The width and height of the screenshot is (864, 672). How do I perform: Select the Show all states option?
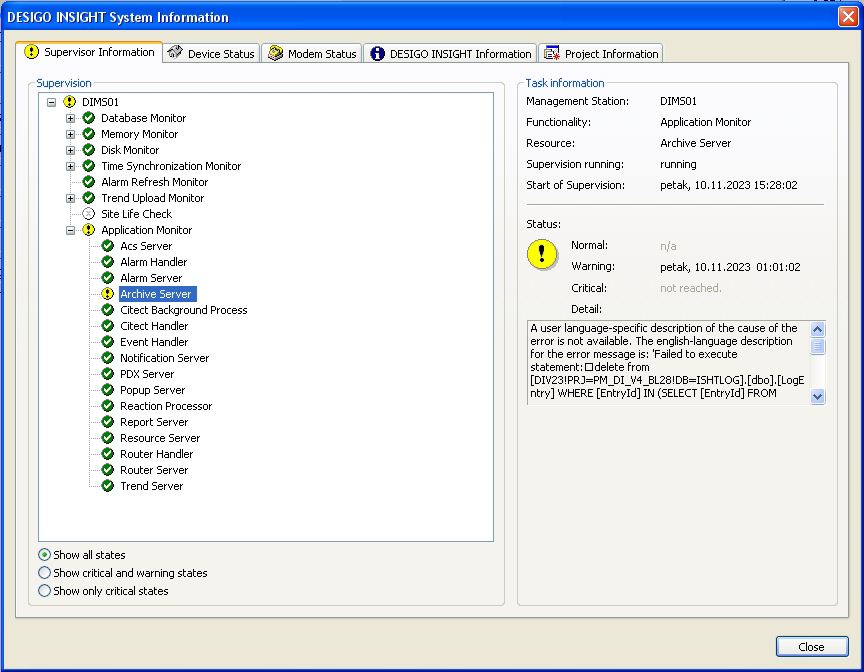click(x=44, y=555)
